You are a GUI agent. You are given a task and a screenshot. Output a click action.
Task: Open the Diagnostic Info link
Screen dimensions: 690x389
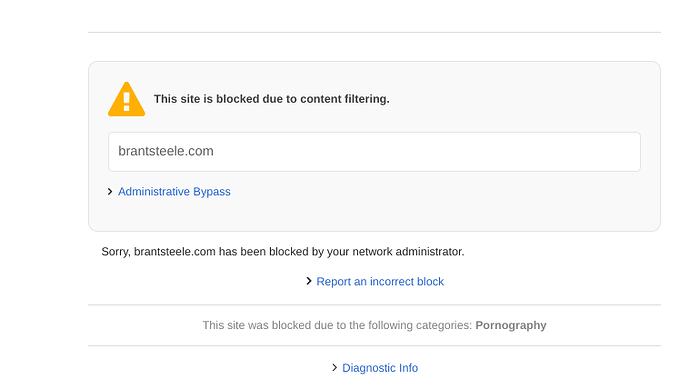click(380, 368)
